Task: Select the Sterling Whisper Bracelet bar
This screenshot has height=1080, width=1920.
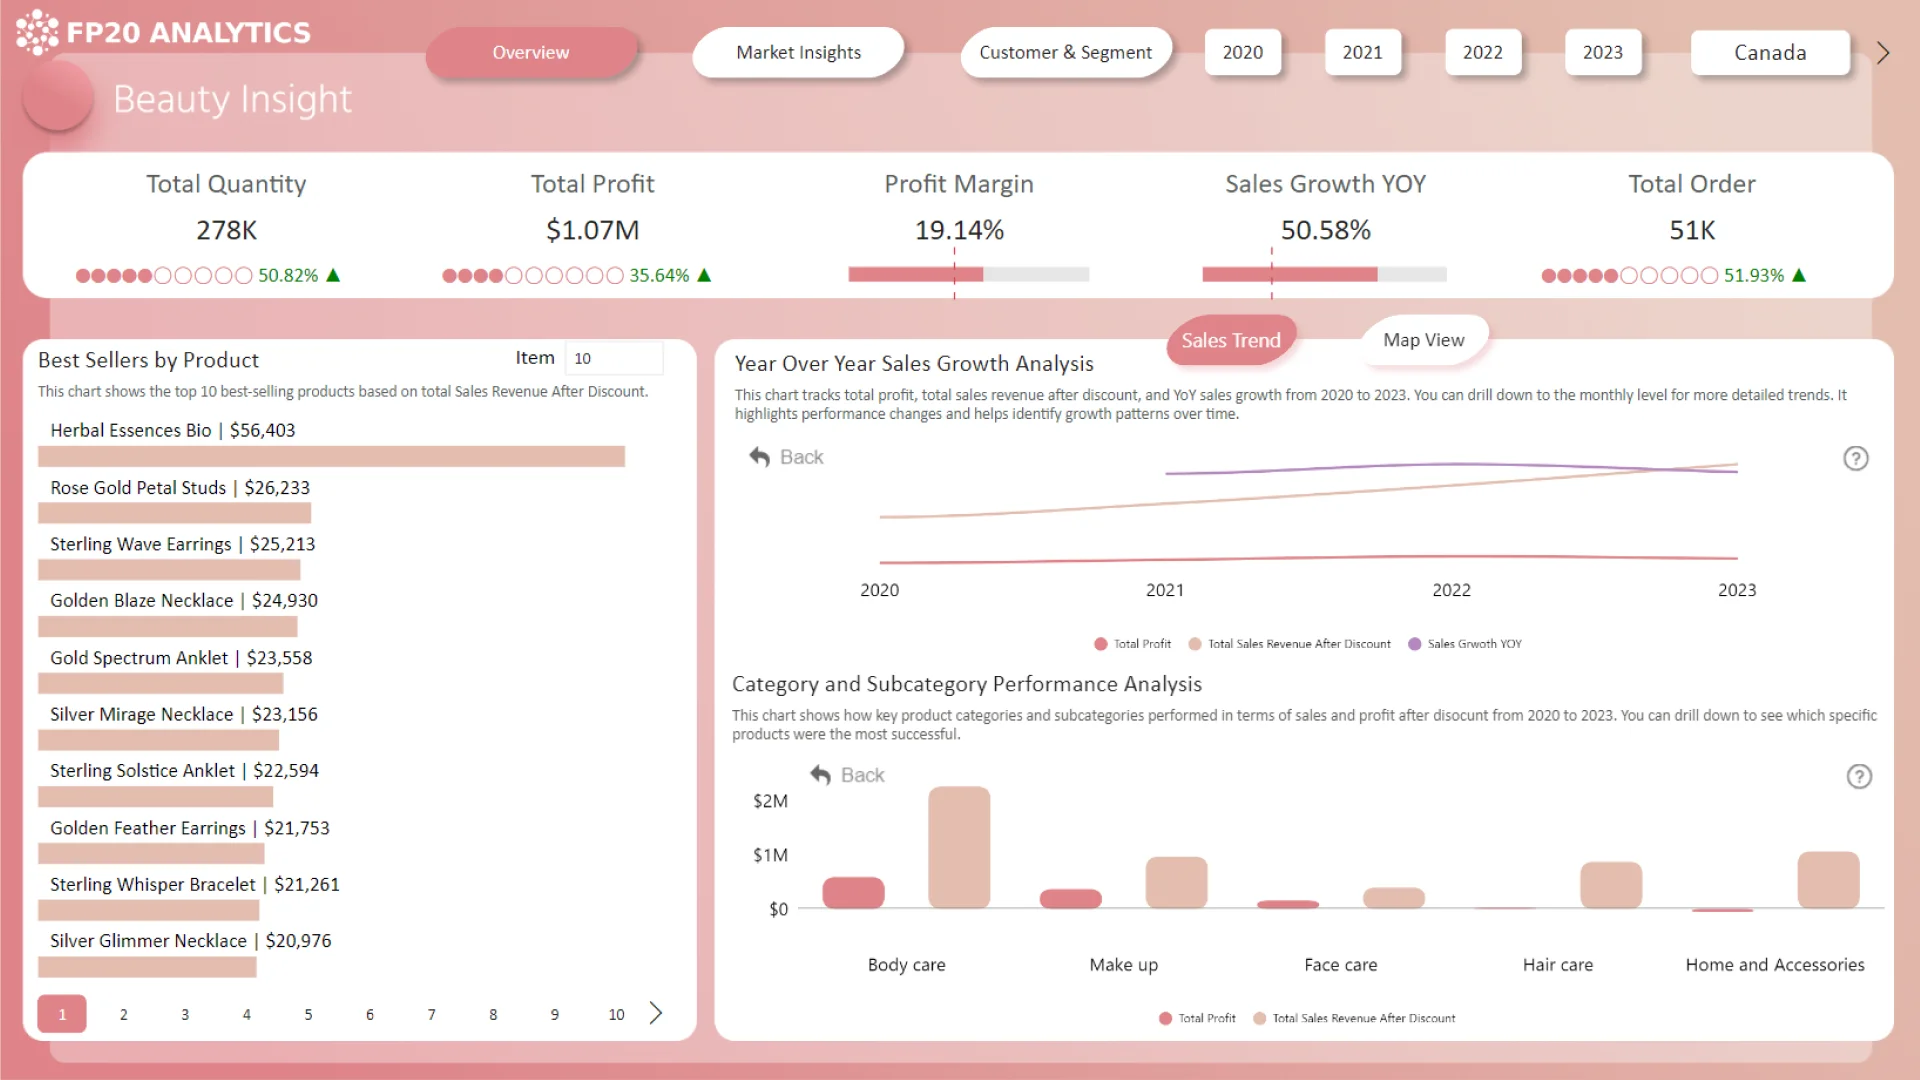Action: [x=148, y=910]
